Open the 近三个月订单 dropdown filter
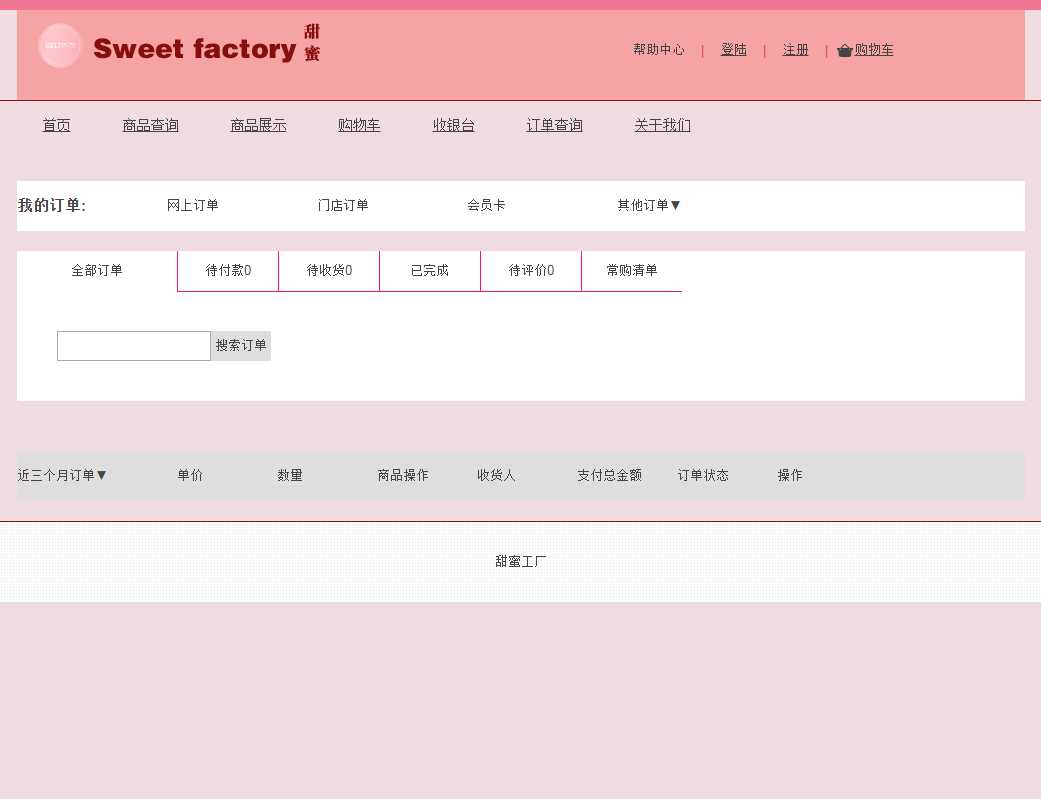The image size is (1041, 799). point(62,475)
